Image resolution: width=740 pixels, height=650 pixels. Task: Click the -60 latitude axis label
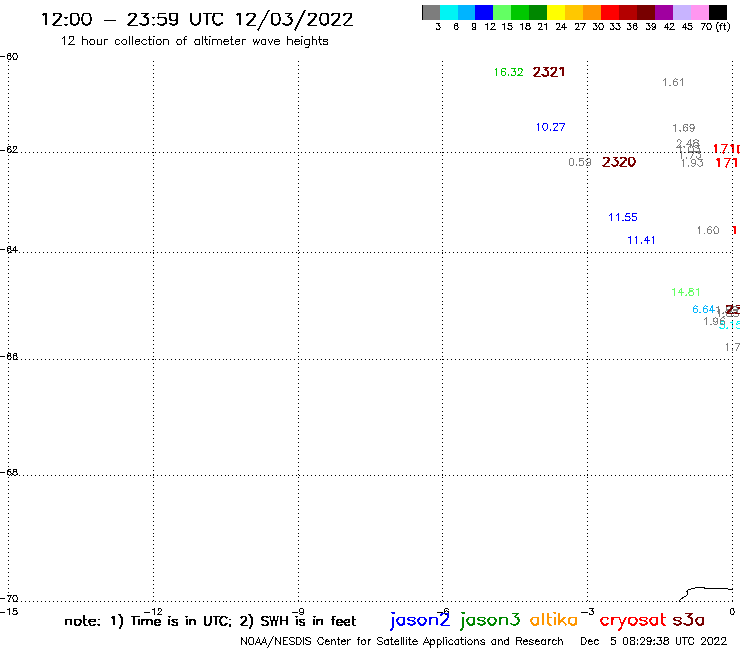point(9,57)
